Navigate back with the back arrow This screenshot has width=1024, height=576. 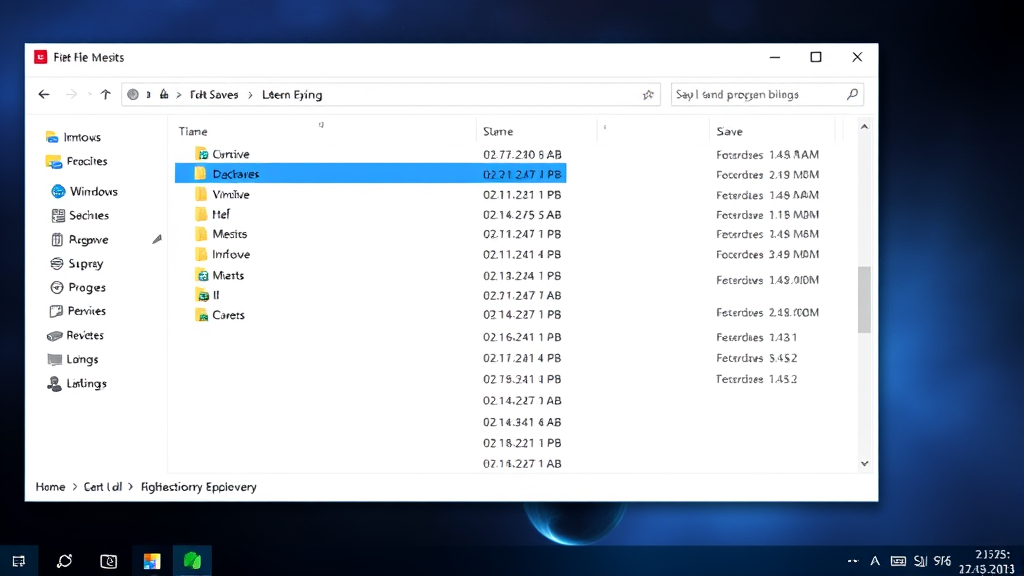pos(43,94)
